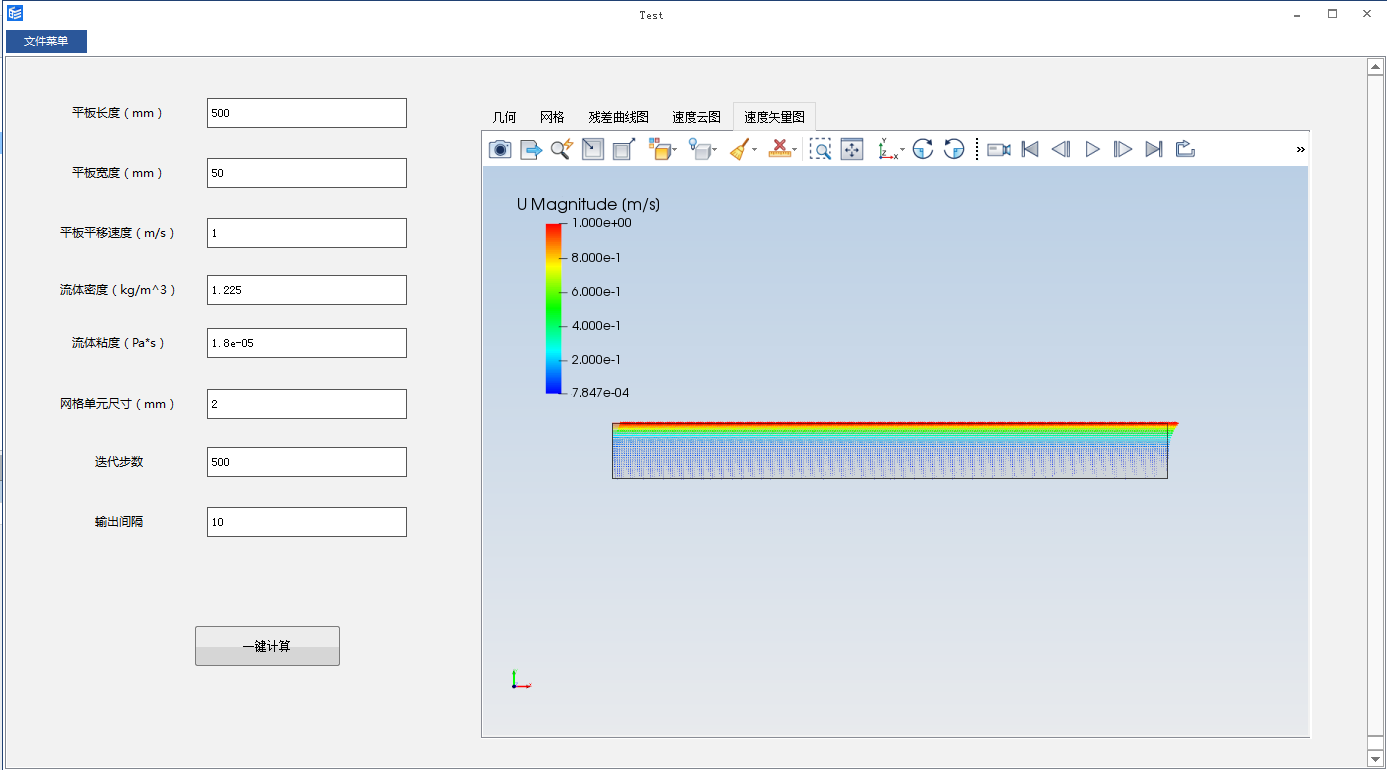This screenshot has height=770, width=1387.
Task: Open the XYZ axes icon dropdown arrow
Action: 903,150
